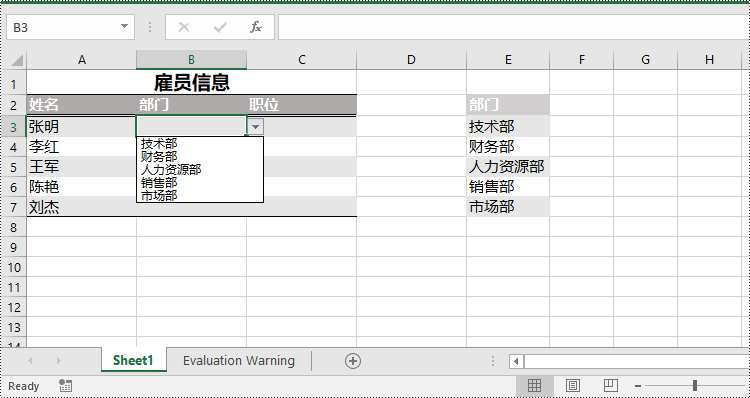Select cell 技术部 in column E

(508, 127)
